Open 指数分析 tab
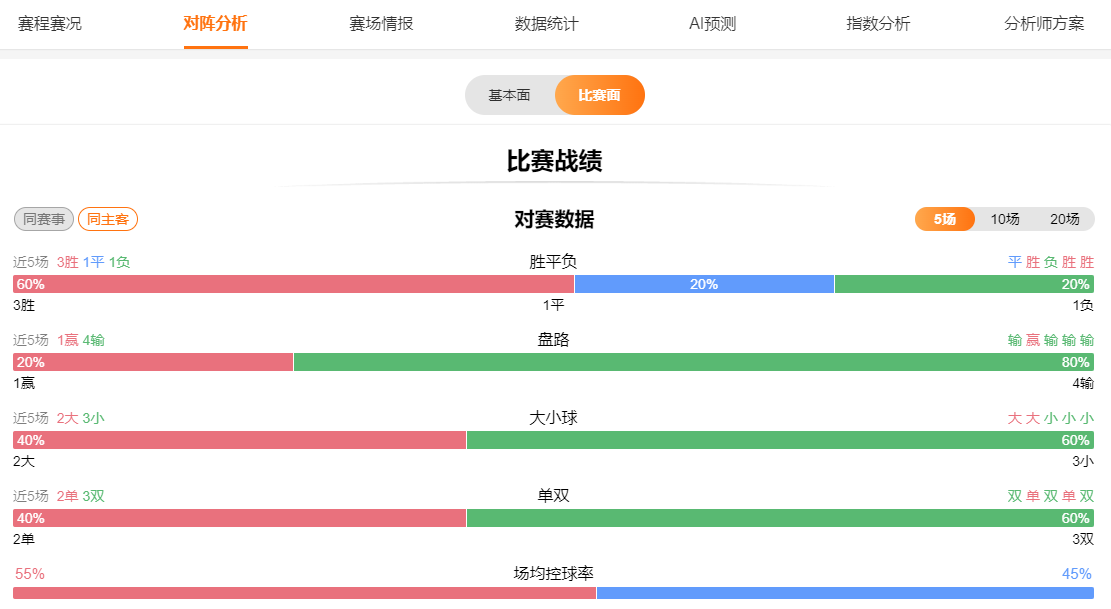This screenshot has height=609, width=1111. click(878, 24)
